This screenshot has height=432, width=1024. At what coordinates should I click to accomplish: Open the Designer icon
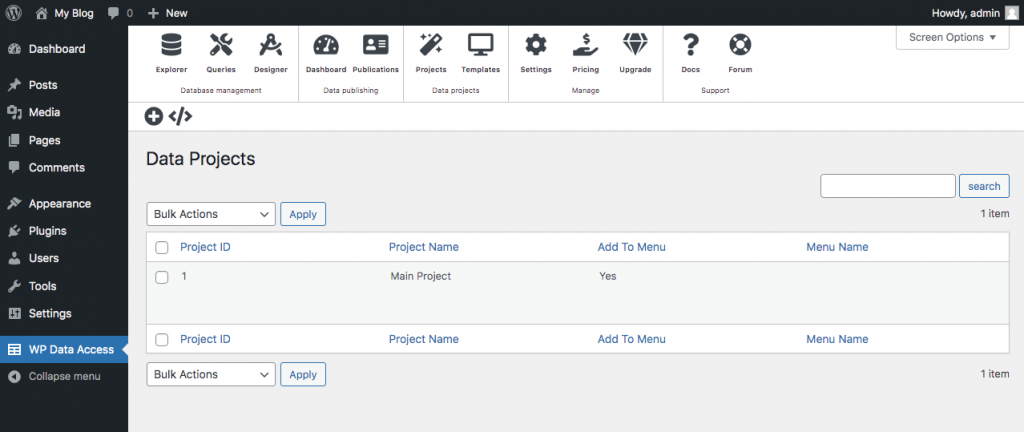tap(270, 46)
